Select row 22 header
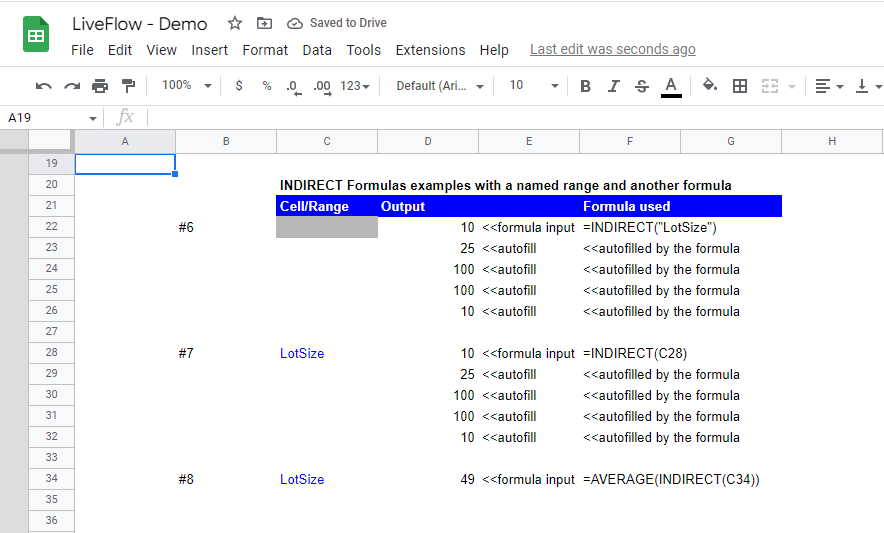This screenshot has height=533, width=884. click(51, 227)
